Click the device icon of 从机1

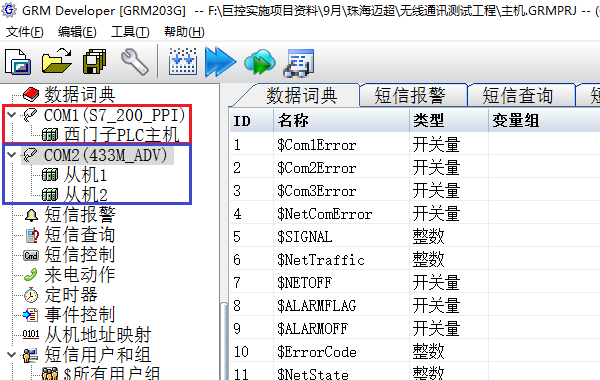[x=50, y=175]
